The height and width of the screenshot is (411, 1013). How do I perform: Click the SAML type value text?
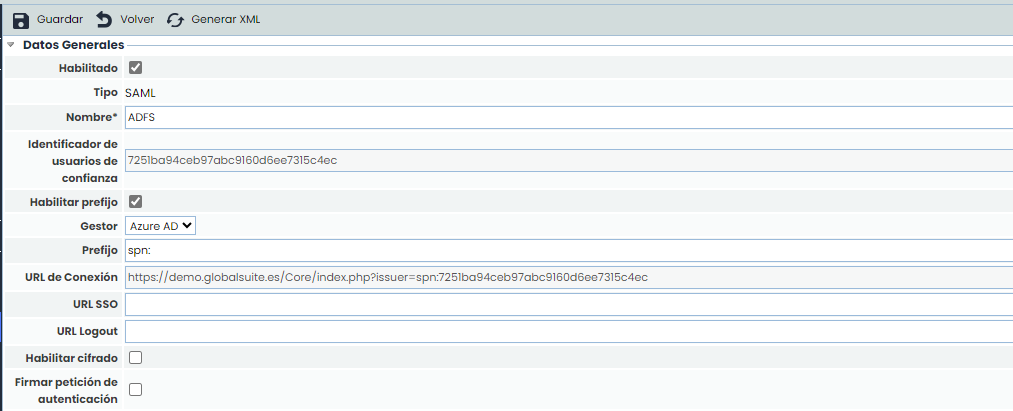pos(140,92)
